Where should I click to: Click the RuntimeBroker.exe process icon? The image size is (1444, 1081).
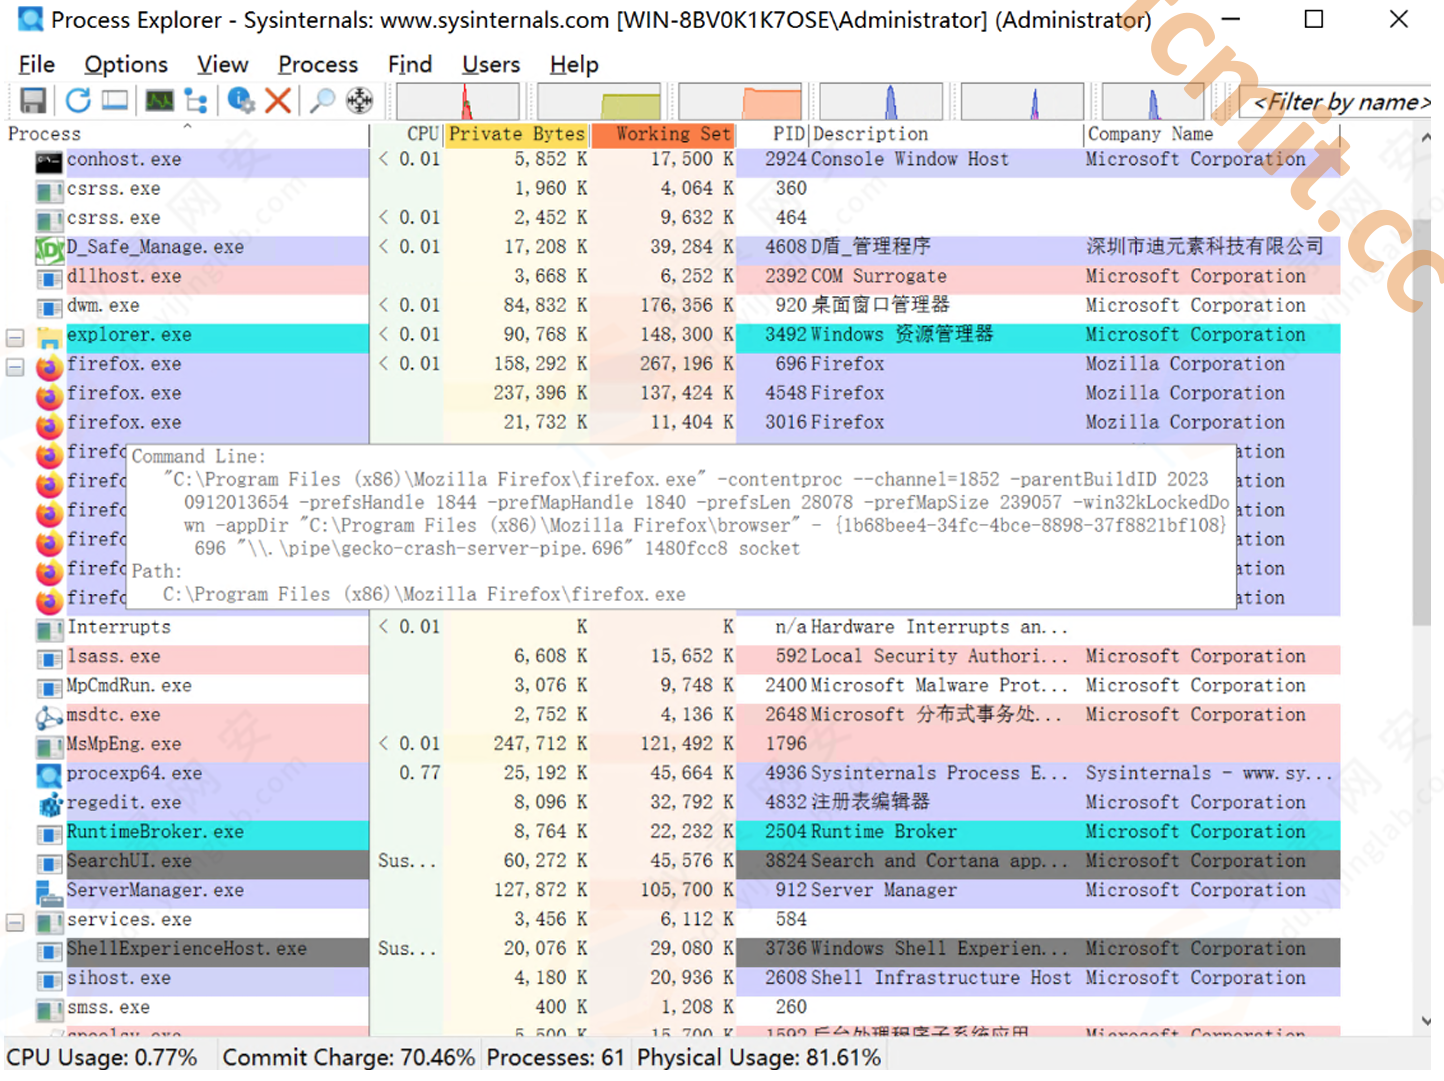[x=49, y=834]
